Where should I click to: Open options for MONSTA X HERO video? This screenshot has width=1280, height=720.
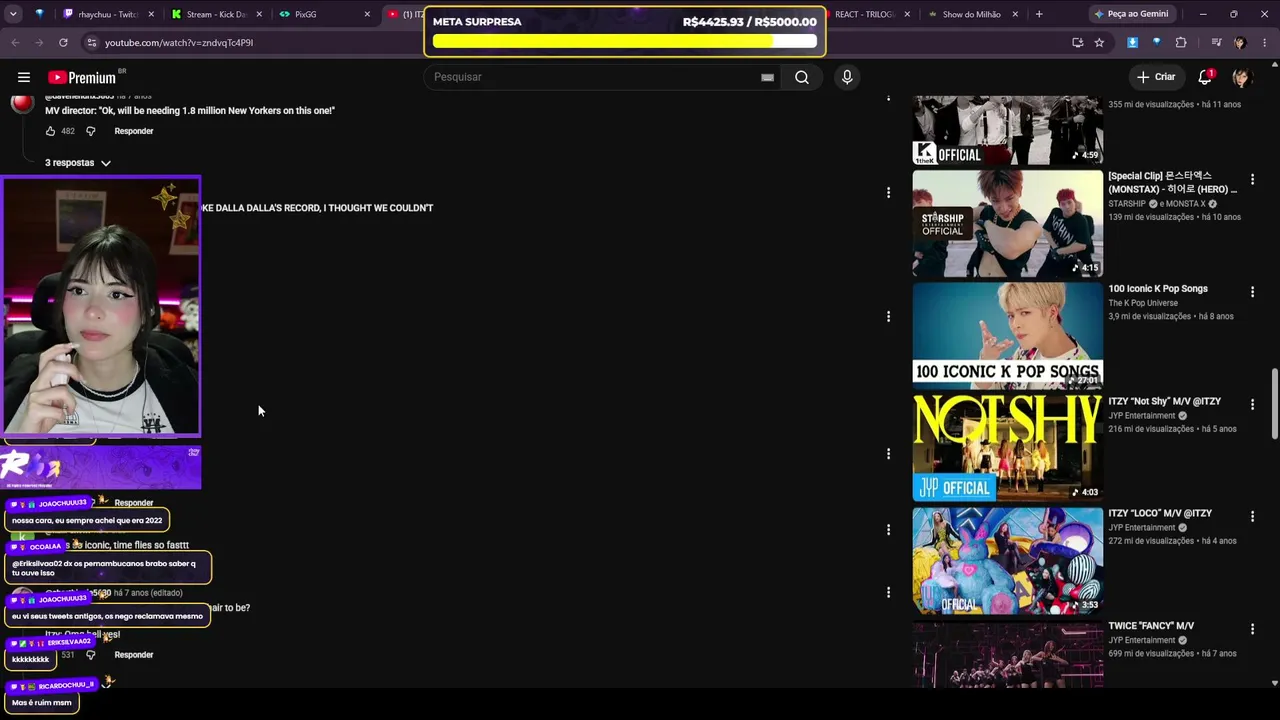point(1252,180)
